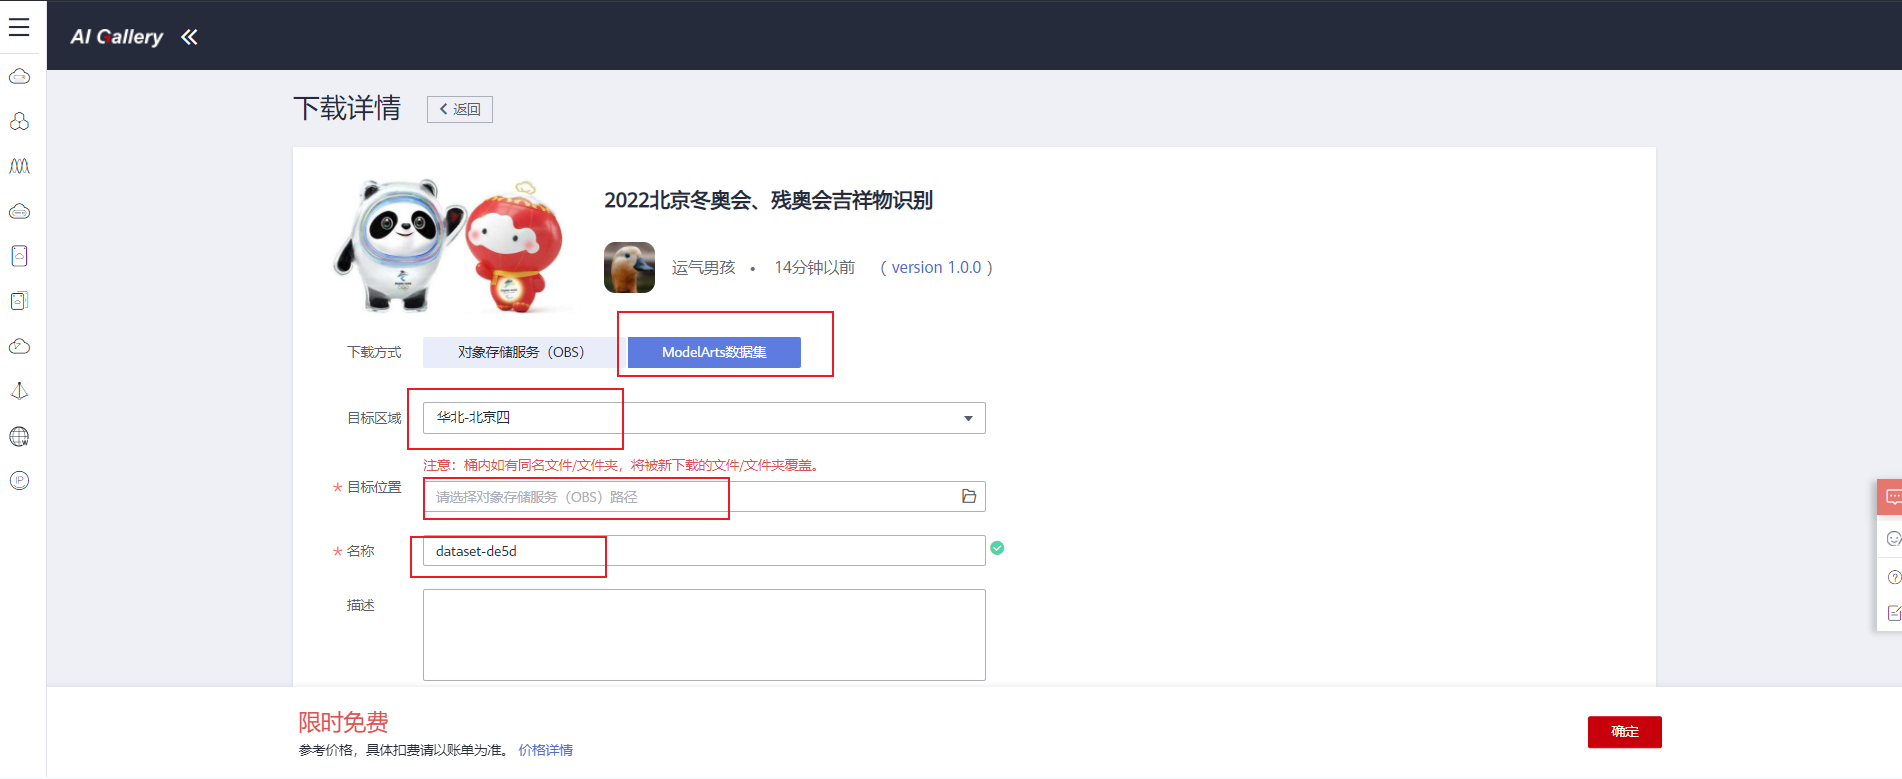Image resolution: width=1902 pixels, height=779 pixels.
Task: Click the red 注意 overwrite warning text
Action: pos(622,465)
